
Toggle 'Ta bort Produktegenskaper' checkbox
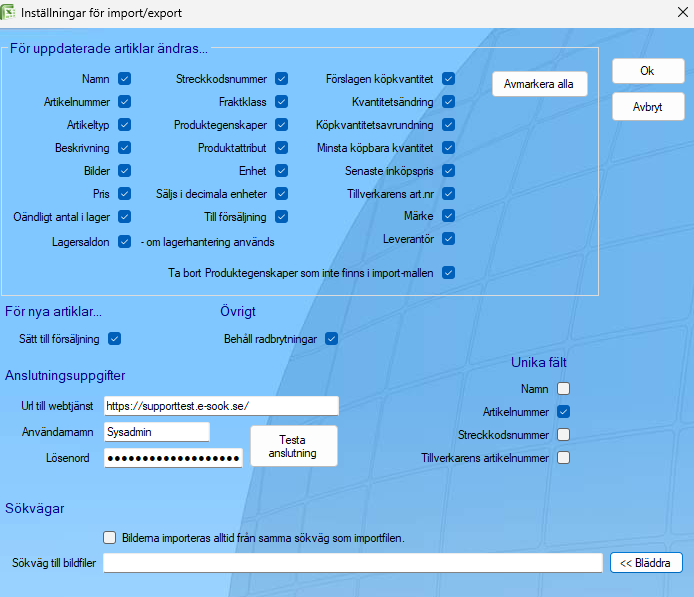(x=448, y=273)
